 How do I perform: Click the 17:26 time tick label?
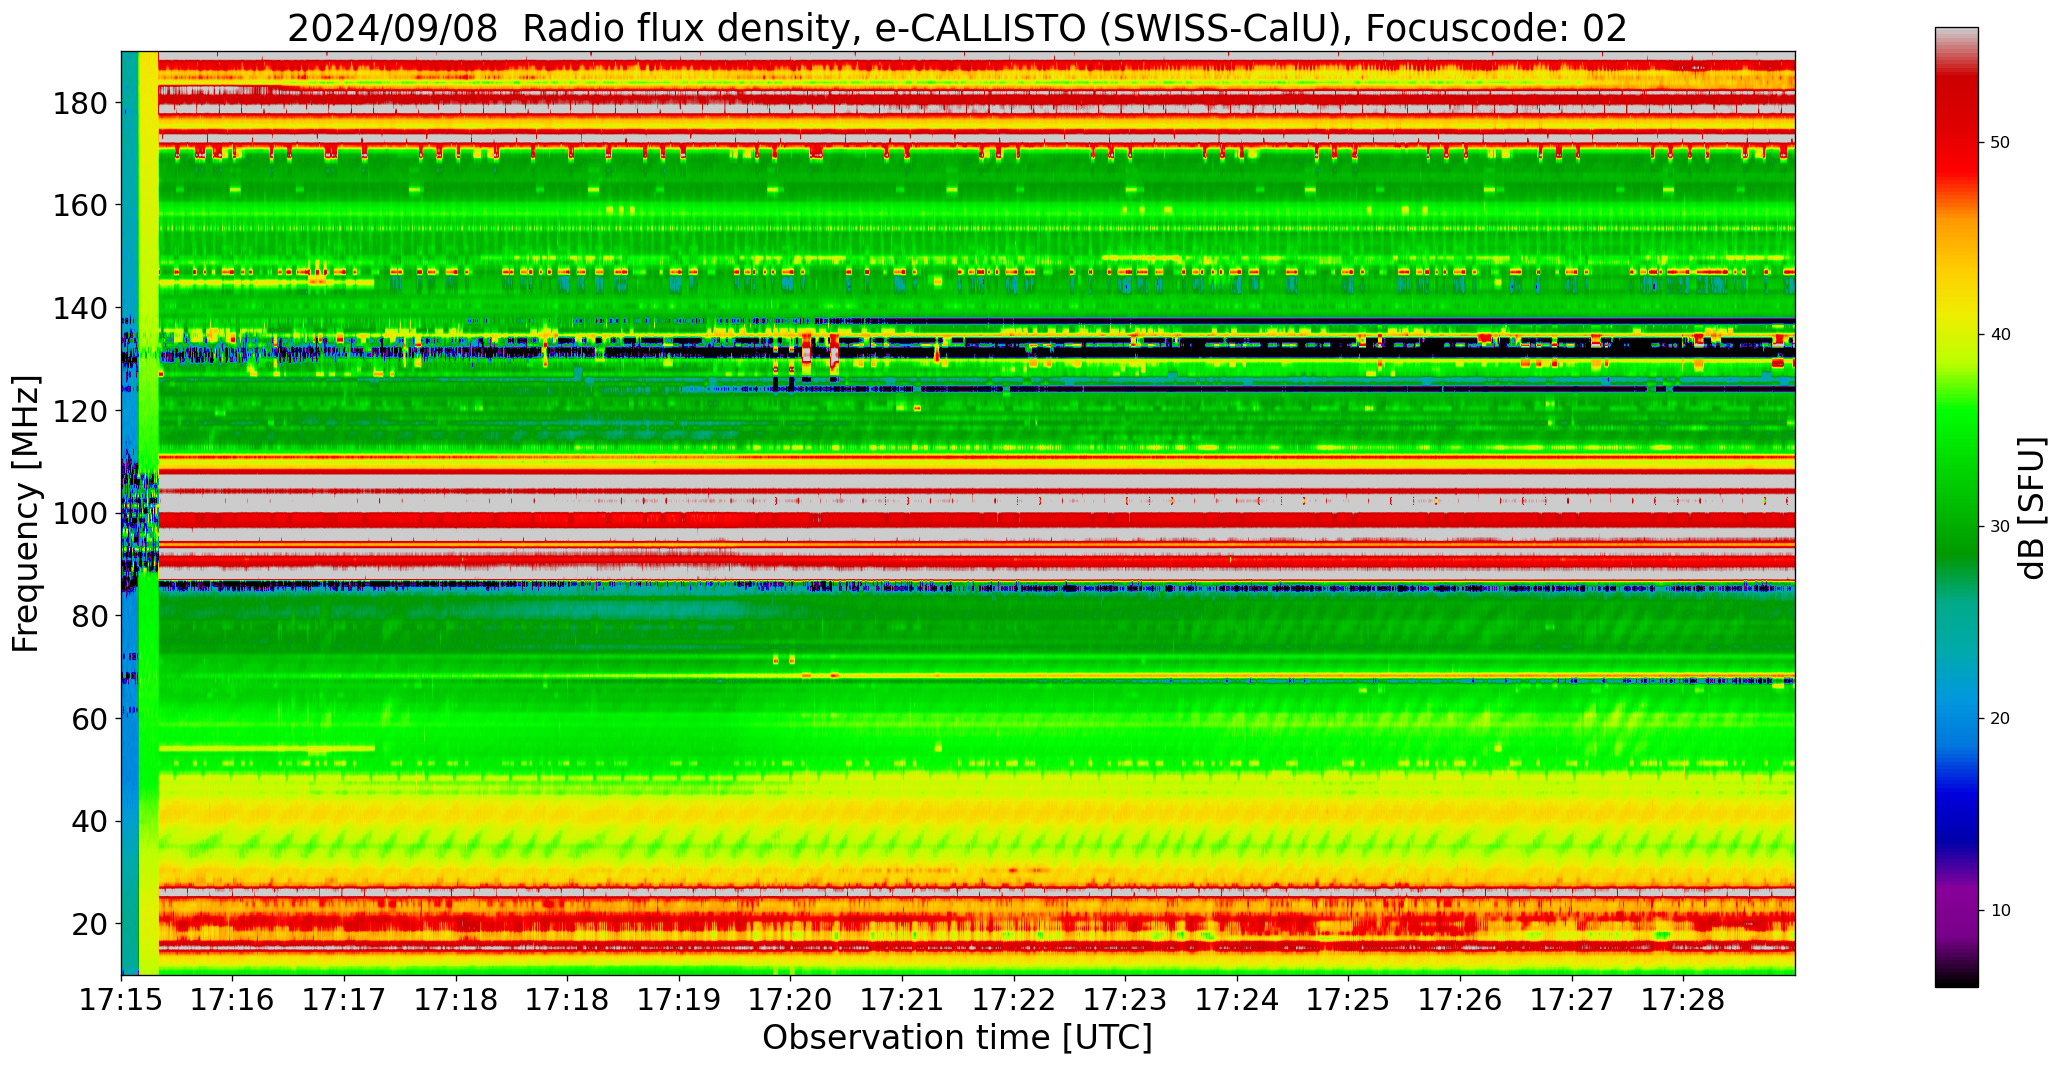pos(1460,999)
